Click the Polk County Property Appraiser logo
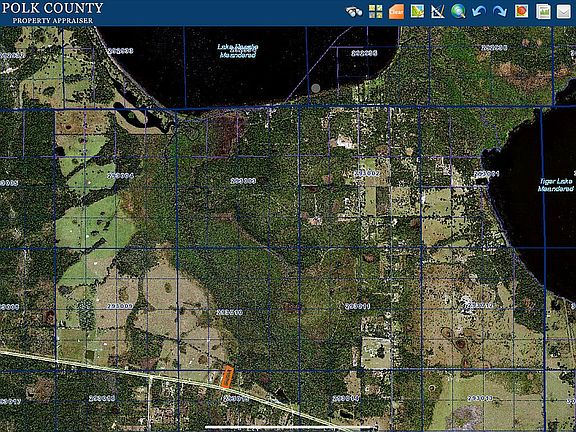The height and width of the screenshot is (432, 576). (52, 13)
